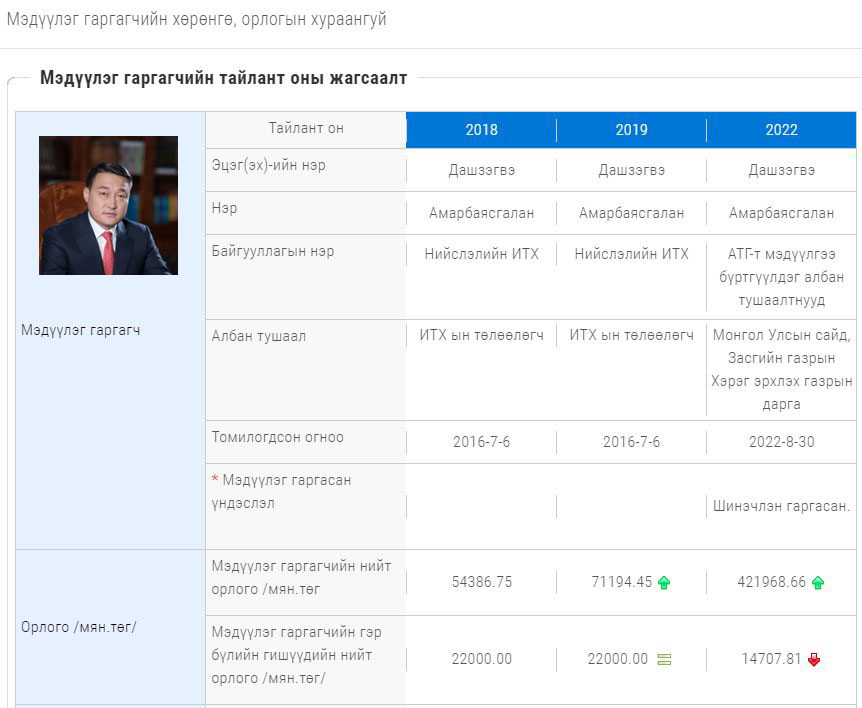Click 'Амарбаясгалан' in the 2018 column
The image size is (862, 708).
point(482,213)
